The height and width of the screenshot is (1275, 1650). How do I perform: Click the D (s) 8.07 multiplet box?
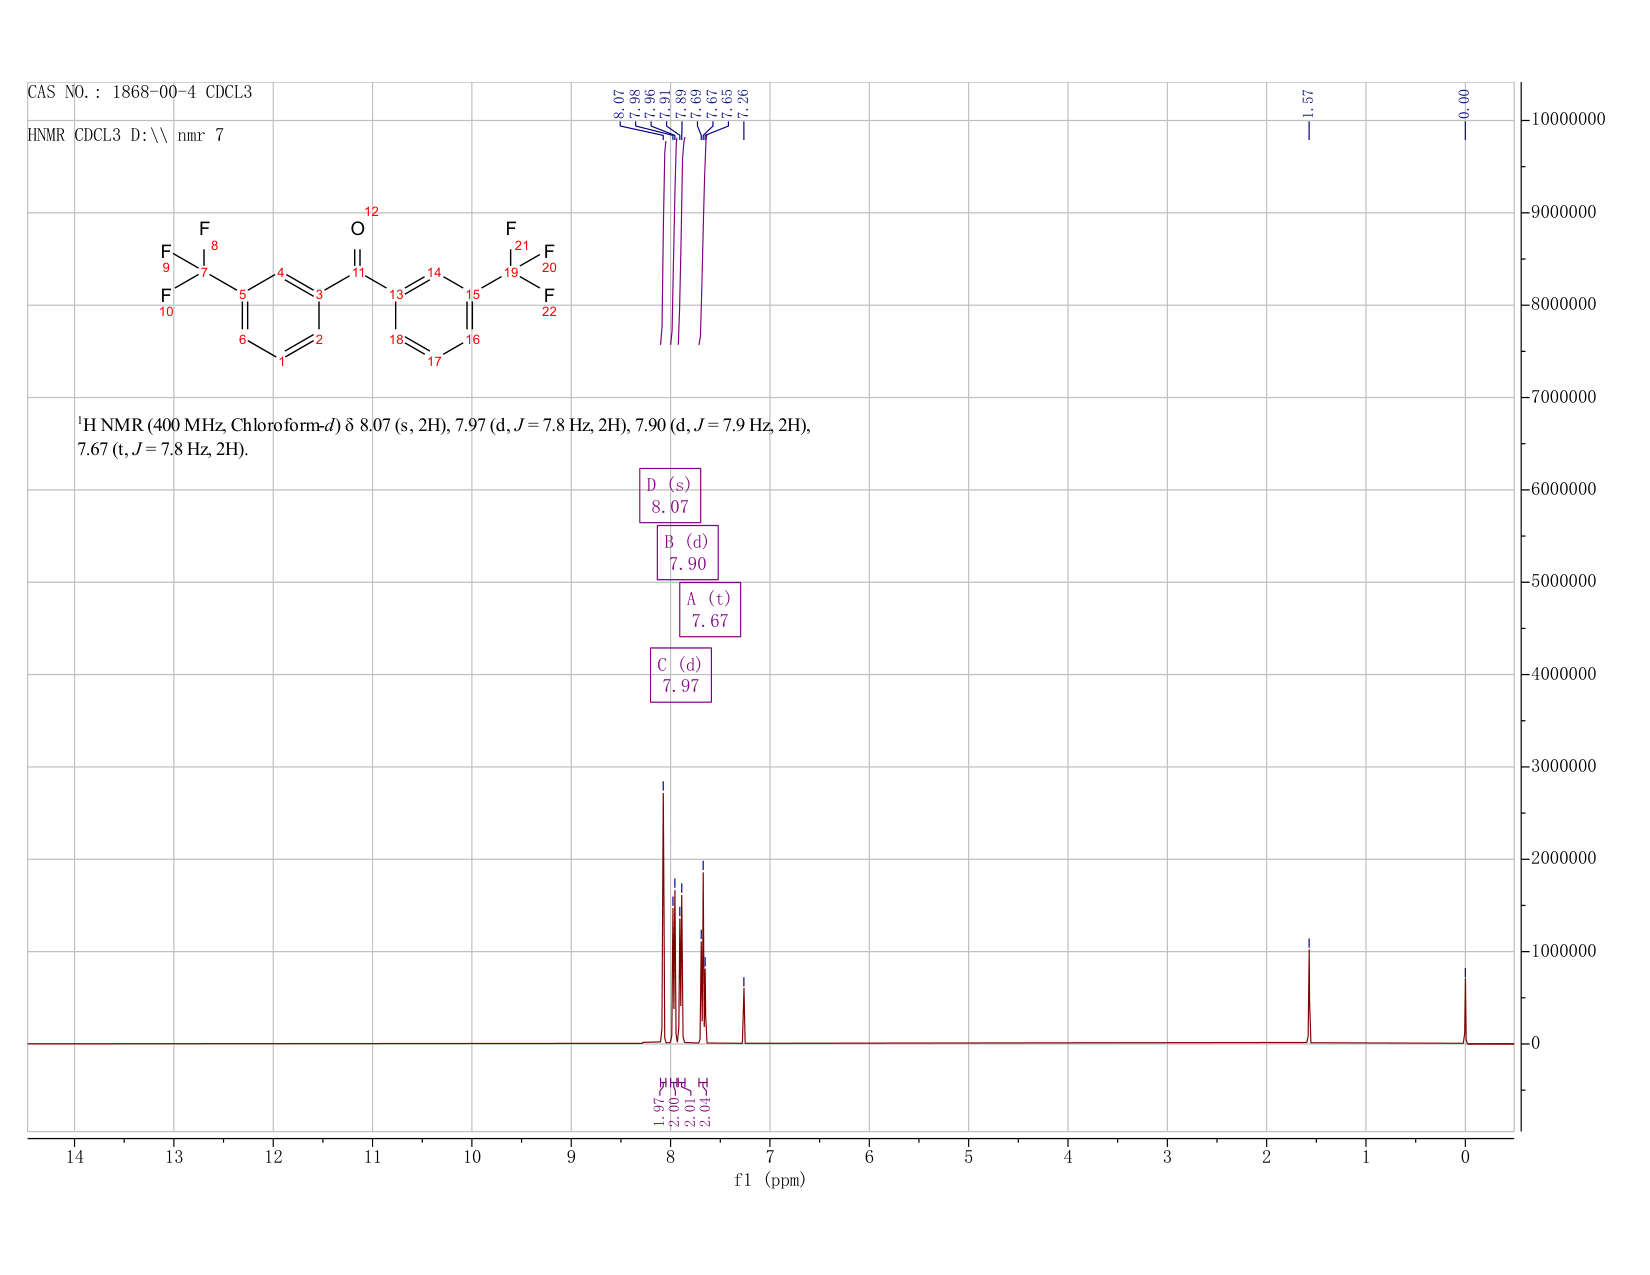click(670, 495)
